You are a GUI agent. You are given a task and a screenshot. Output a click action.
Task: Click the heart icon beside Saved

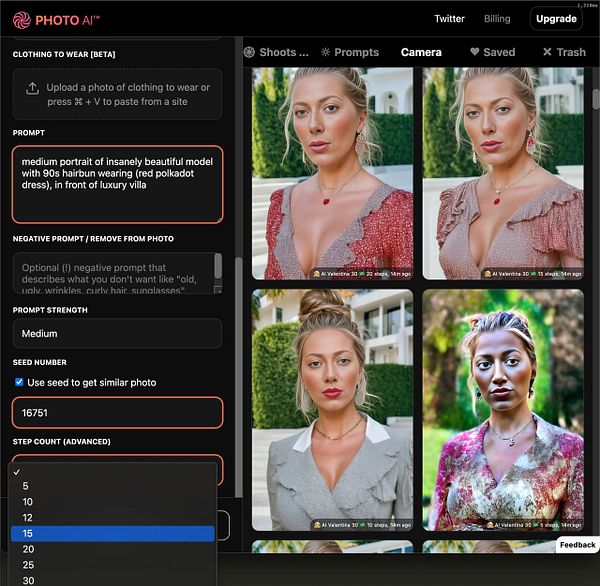point(474,52)
